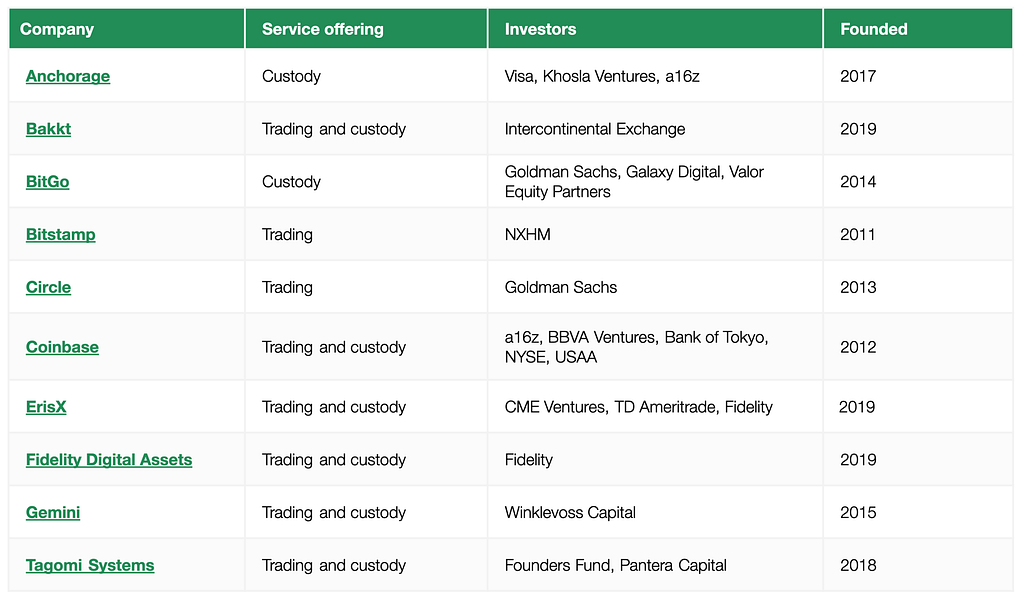Click the Tagomi Systems link
Image resolution: width=1024 pixels, height=600 pixels.
tap(90, 566)
